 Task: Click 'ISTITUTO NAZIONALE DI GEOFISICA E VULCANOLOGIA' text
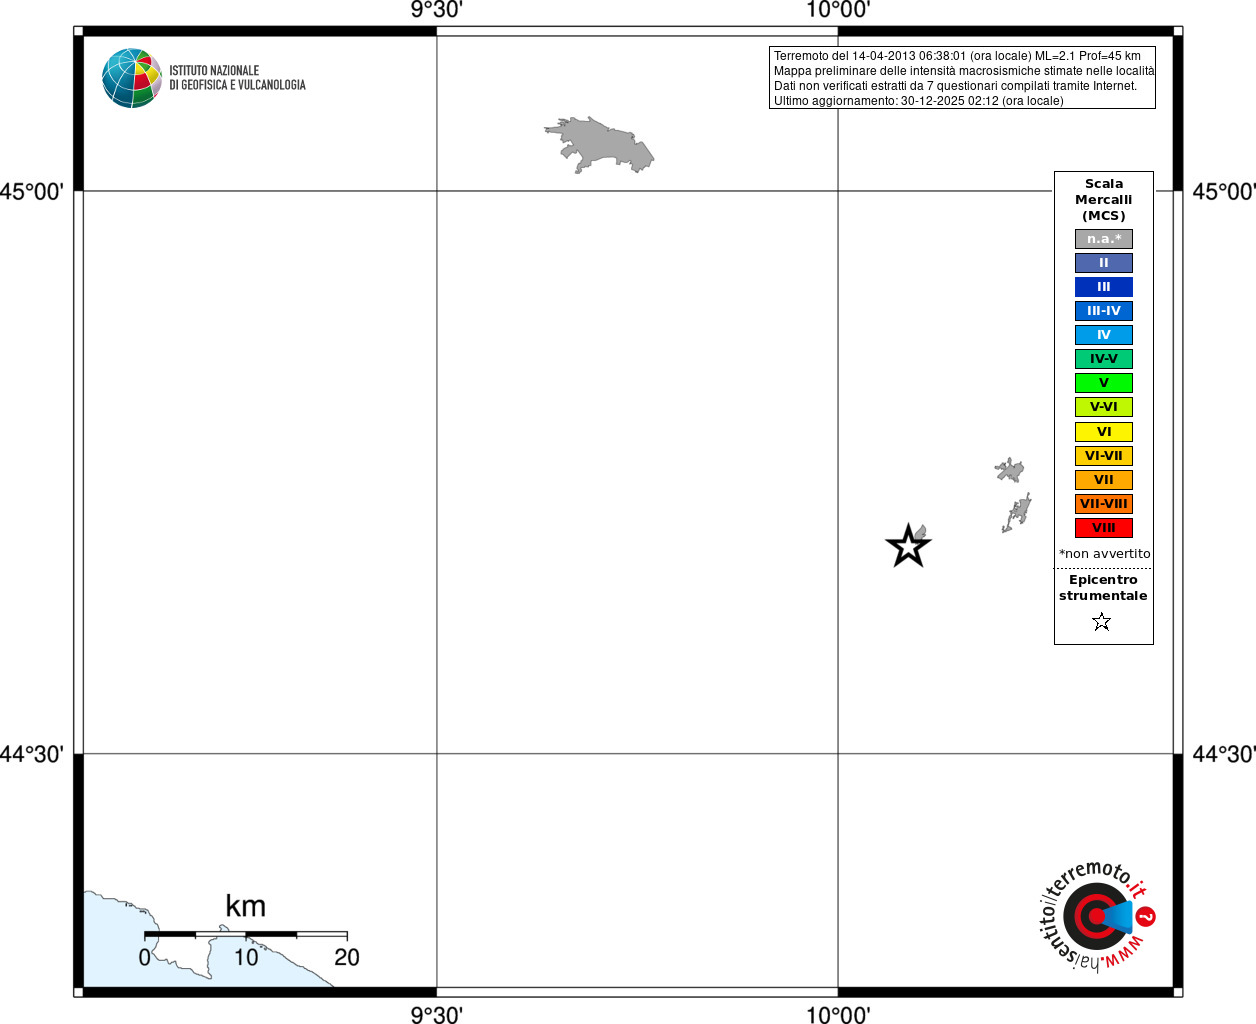coord(237,78)
